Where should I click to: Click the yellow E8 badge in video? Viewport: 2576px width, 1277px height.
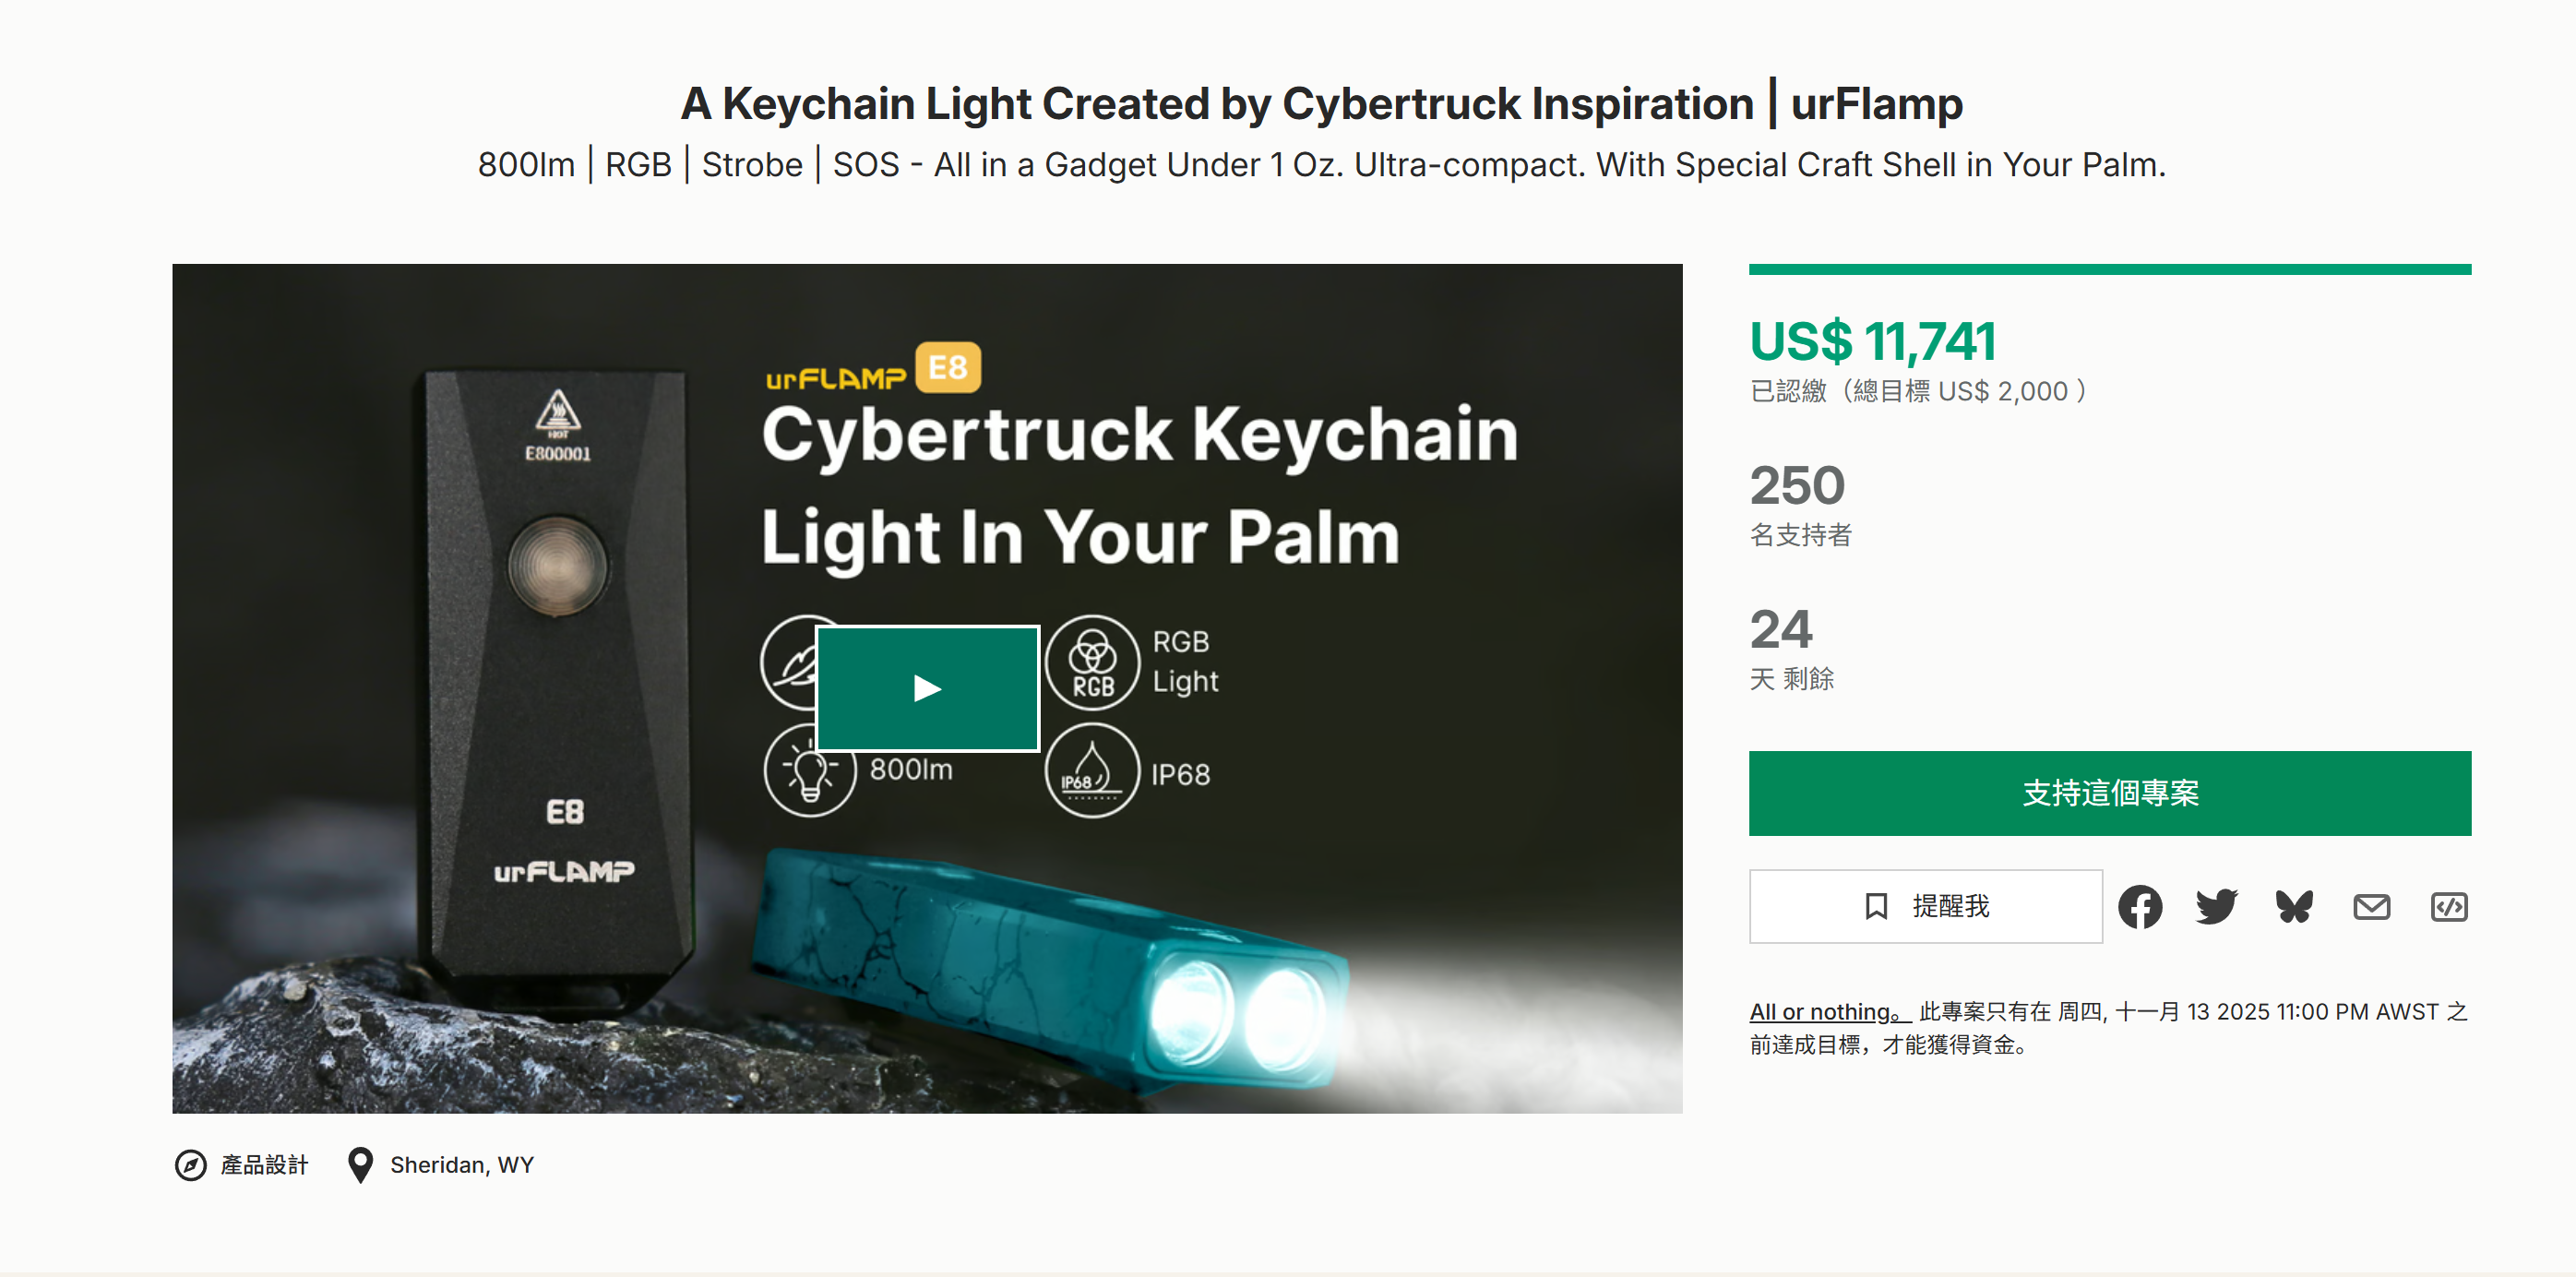click(947, 368)
